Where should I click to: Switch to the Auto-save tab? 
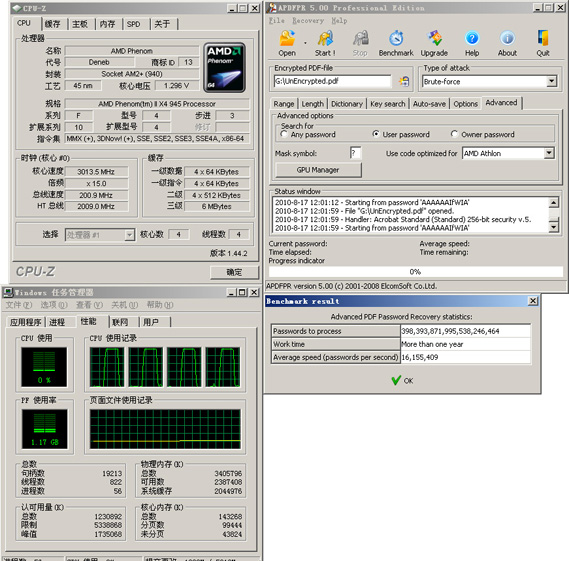point(429,104)
